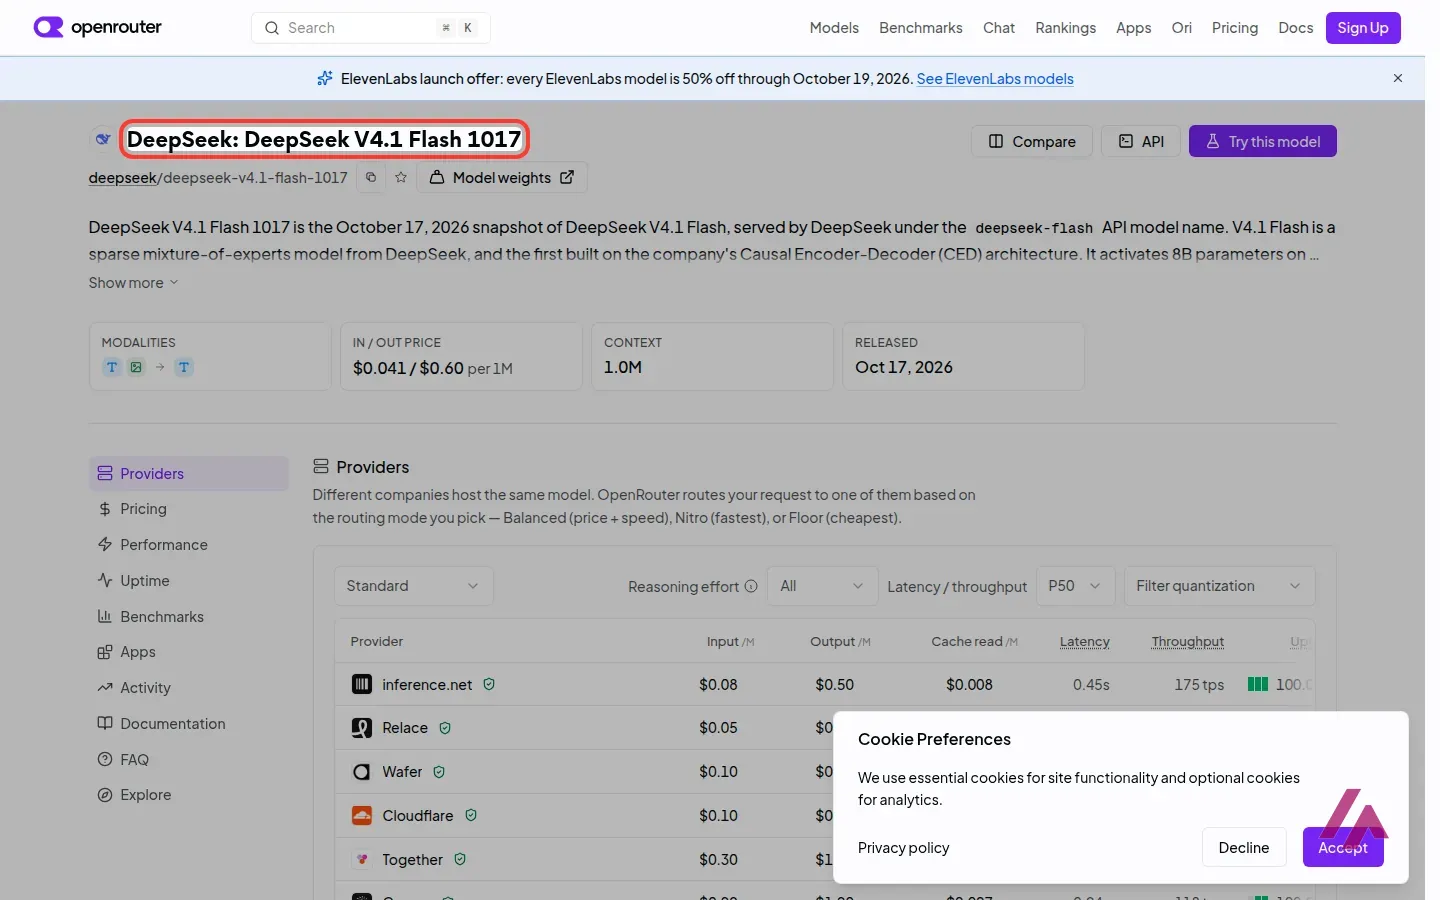This screenshot has height=900, width=1440.
Task: Click the Relace provider logo
Action: pyautogui.click(x=362, y=728)
